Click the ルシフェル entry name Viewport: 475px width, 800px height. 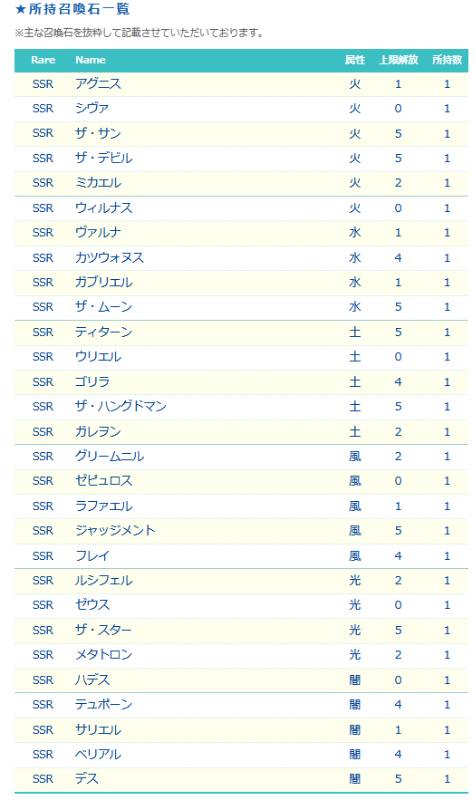(x=104, y=580)
